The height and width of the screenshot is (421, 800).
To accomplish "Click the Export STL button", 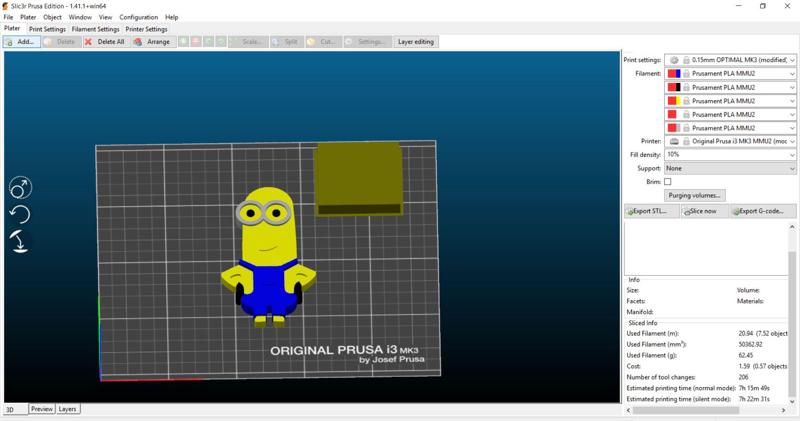I will click(652, 211).
